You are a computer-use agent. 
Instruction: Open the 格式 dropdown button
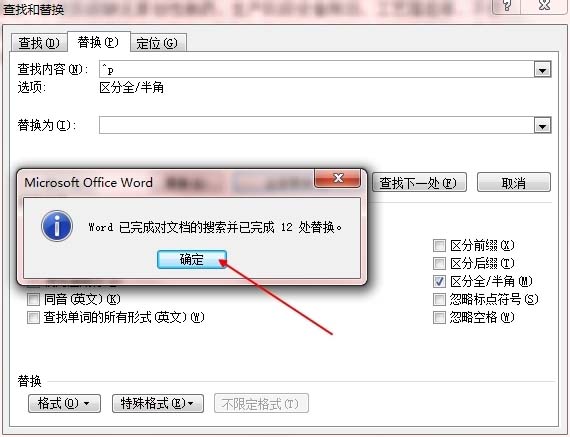[64, 403]
